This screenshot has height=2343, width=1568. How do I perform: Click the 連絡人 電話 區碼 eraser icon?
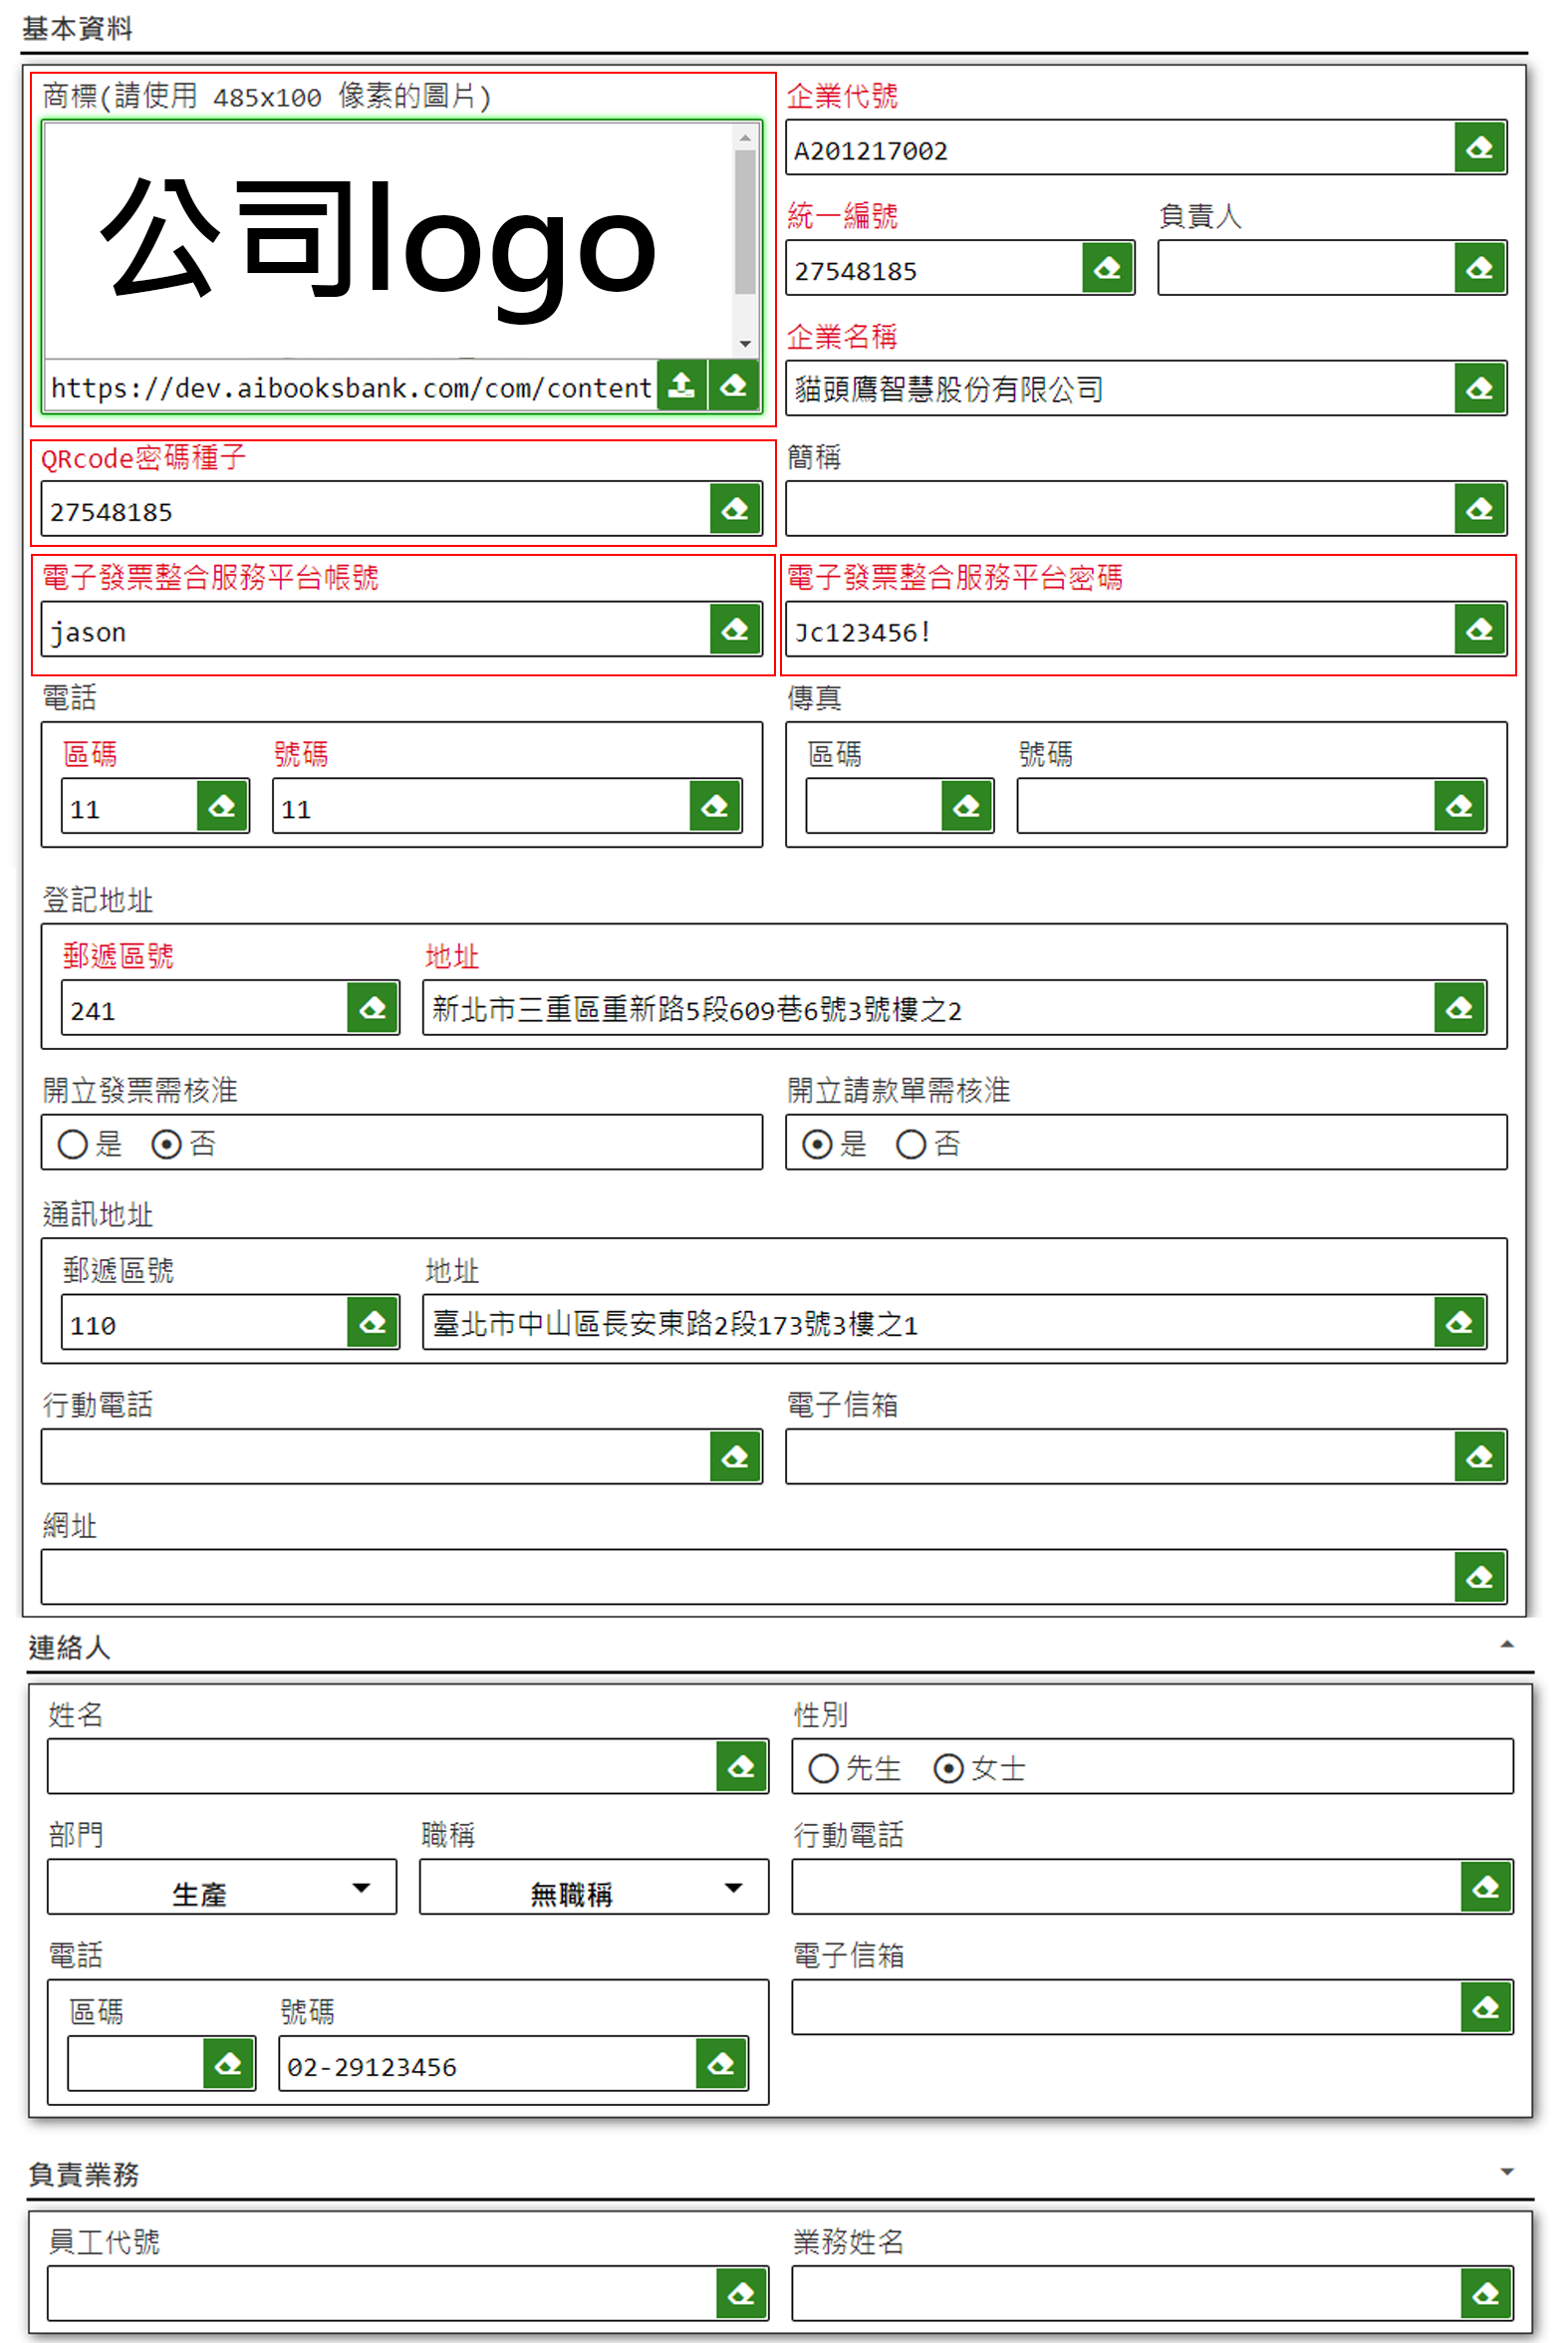point(228,2063)
